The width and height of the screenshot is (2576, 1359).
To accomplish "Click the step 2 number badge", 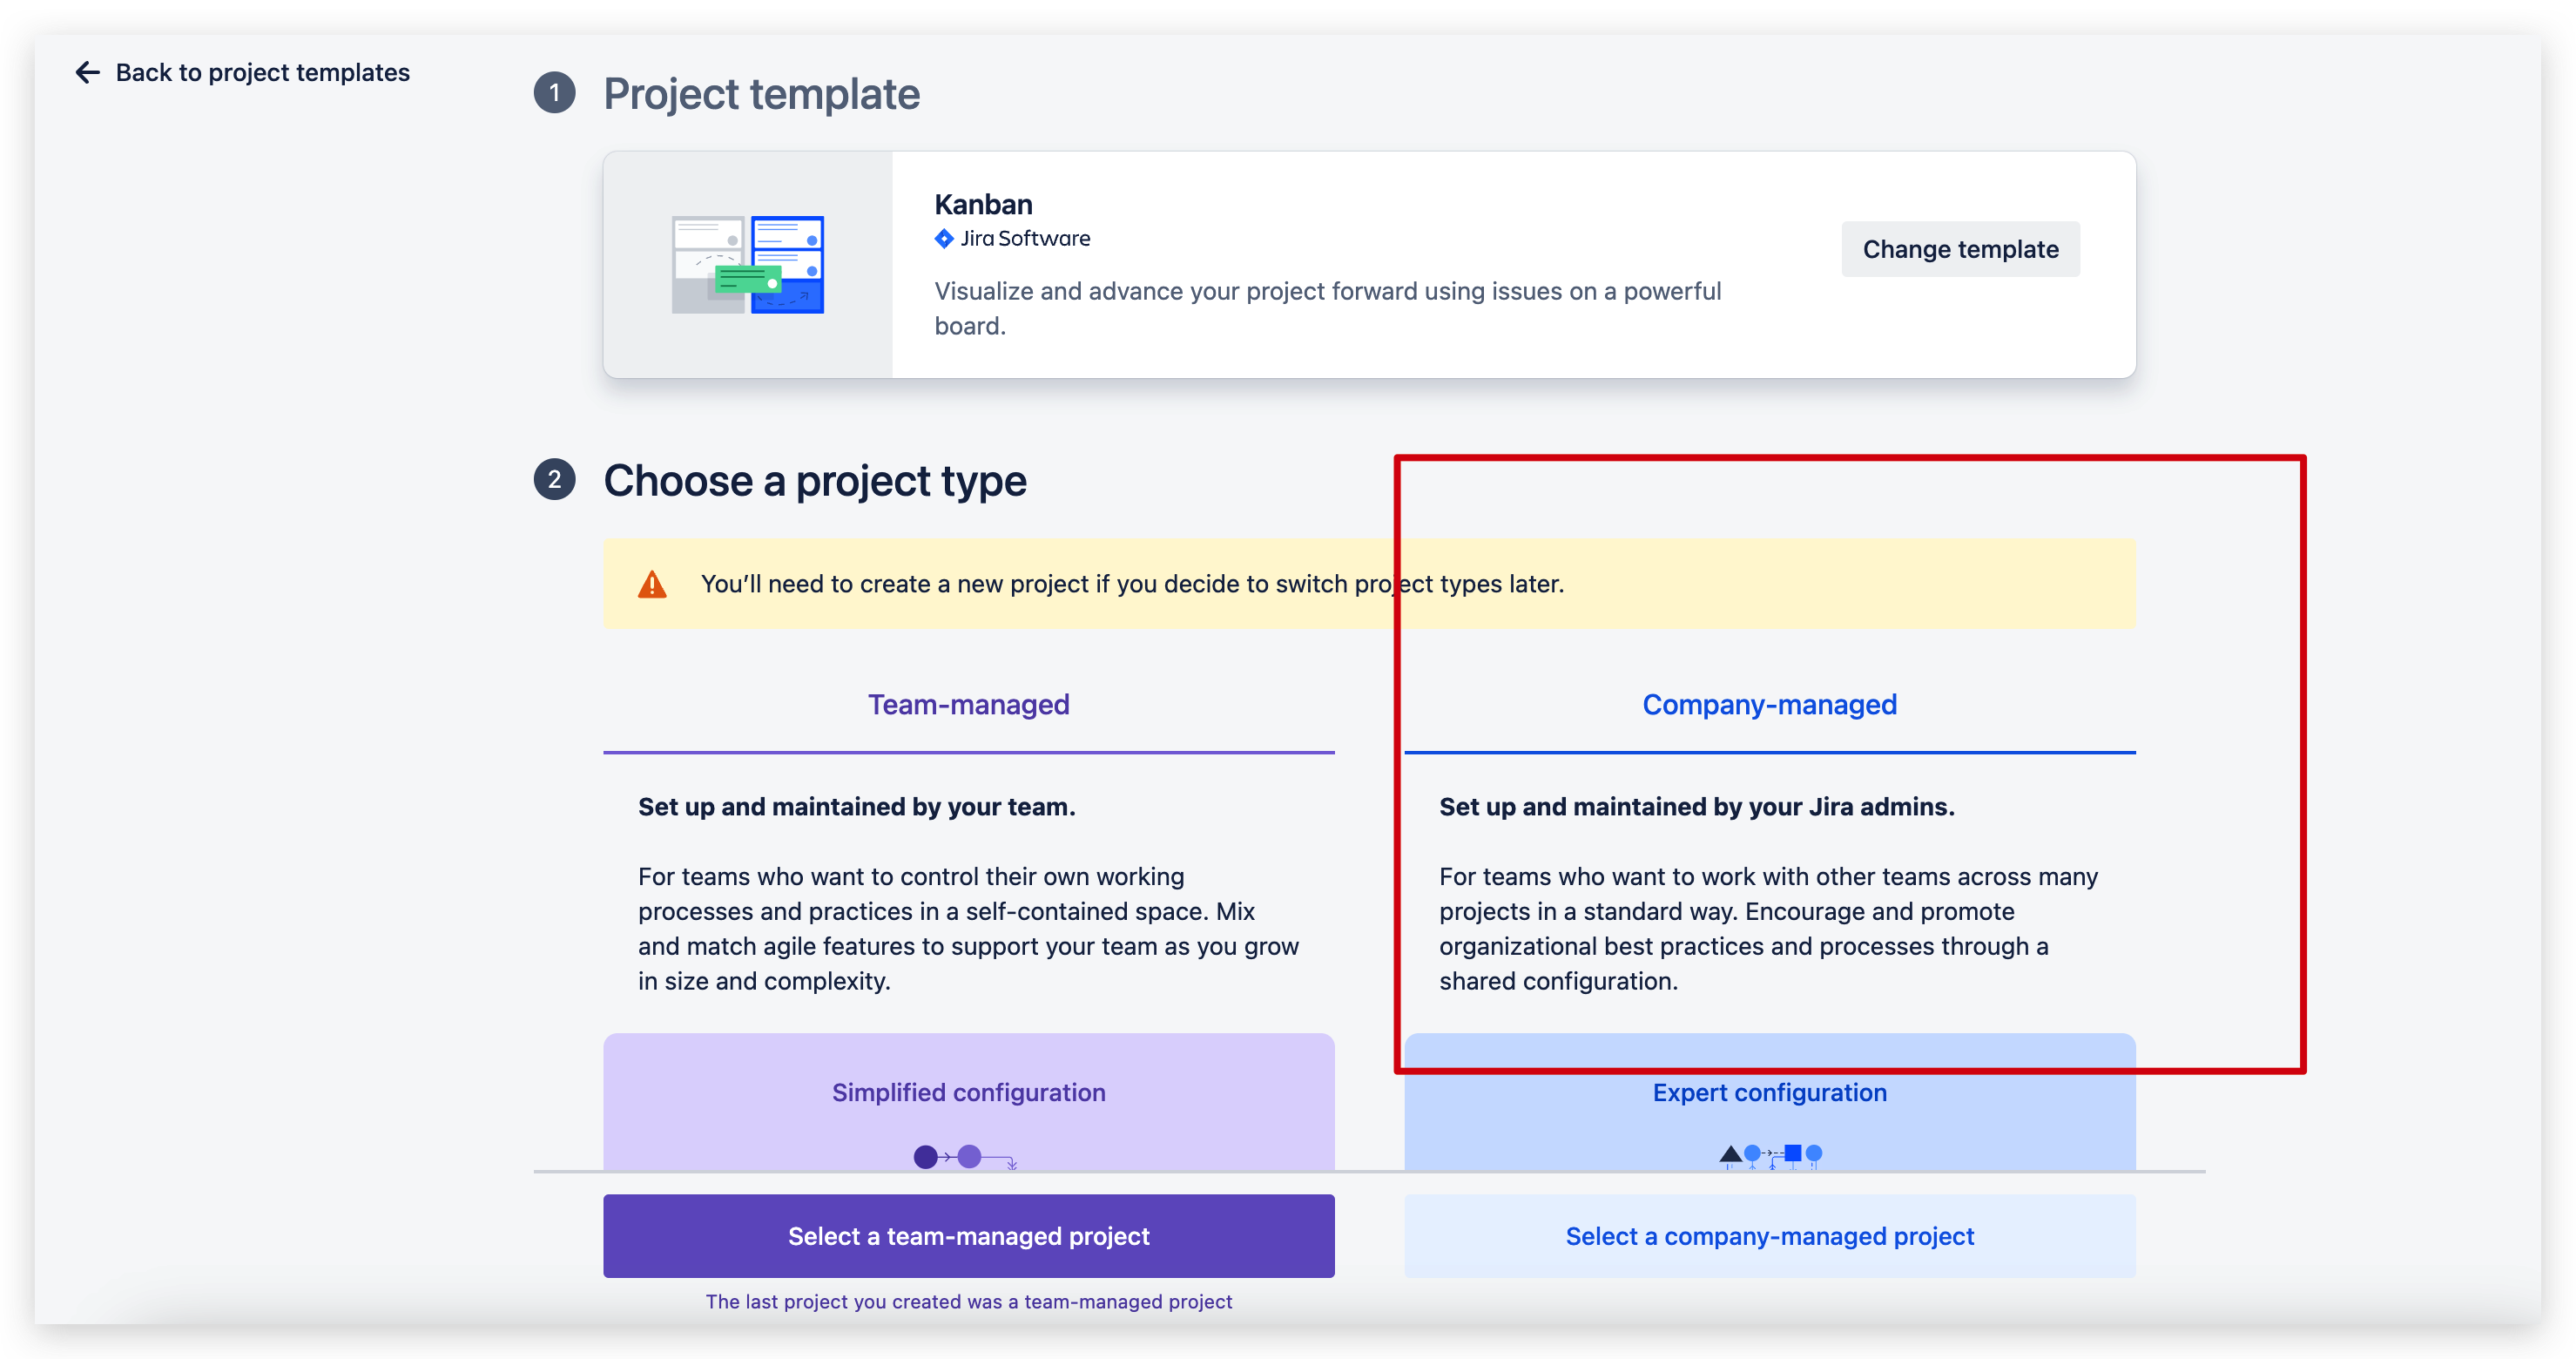I will [554, 480].
